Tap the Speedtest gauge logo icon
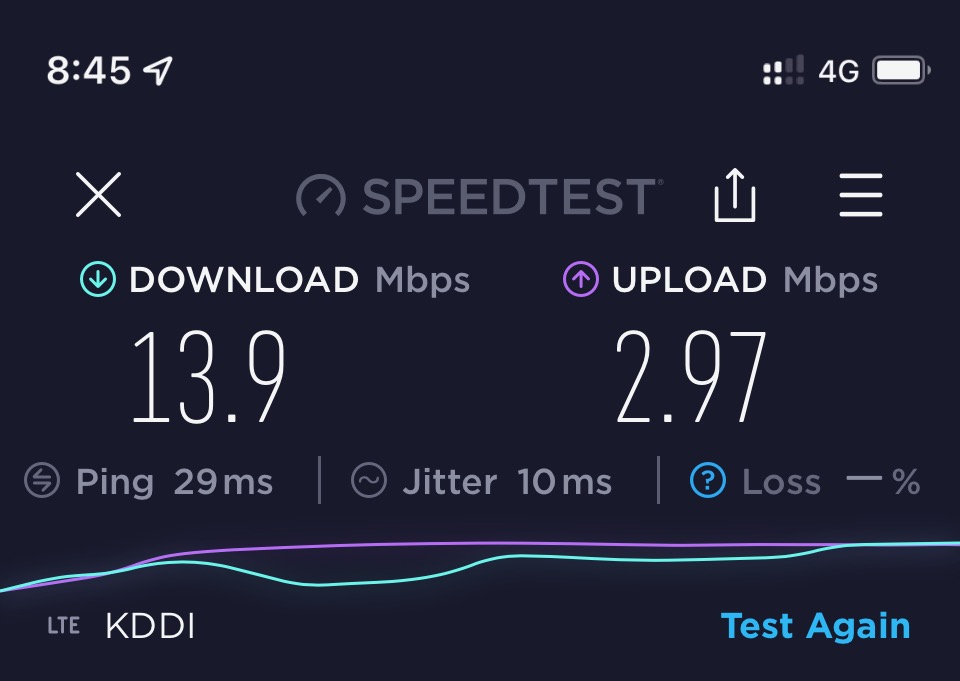The width and height of the screenshot is (960, 681). (321, 195)
